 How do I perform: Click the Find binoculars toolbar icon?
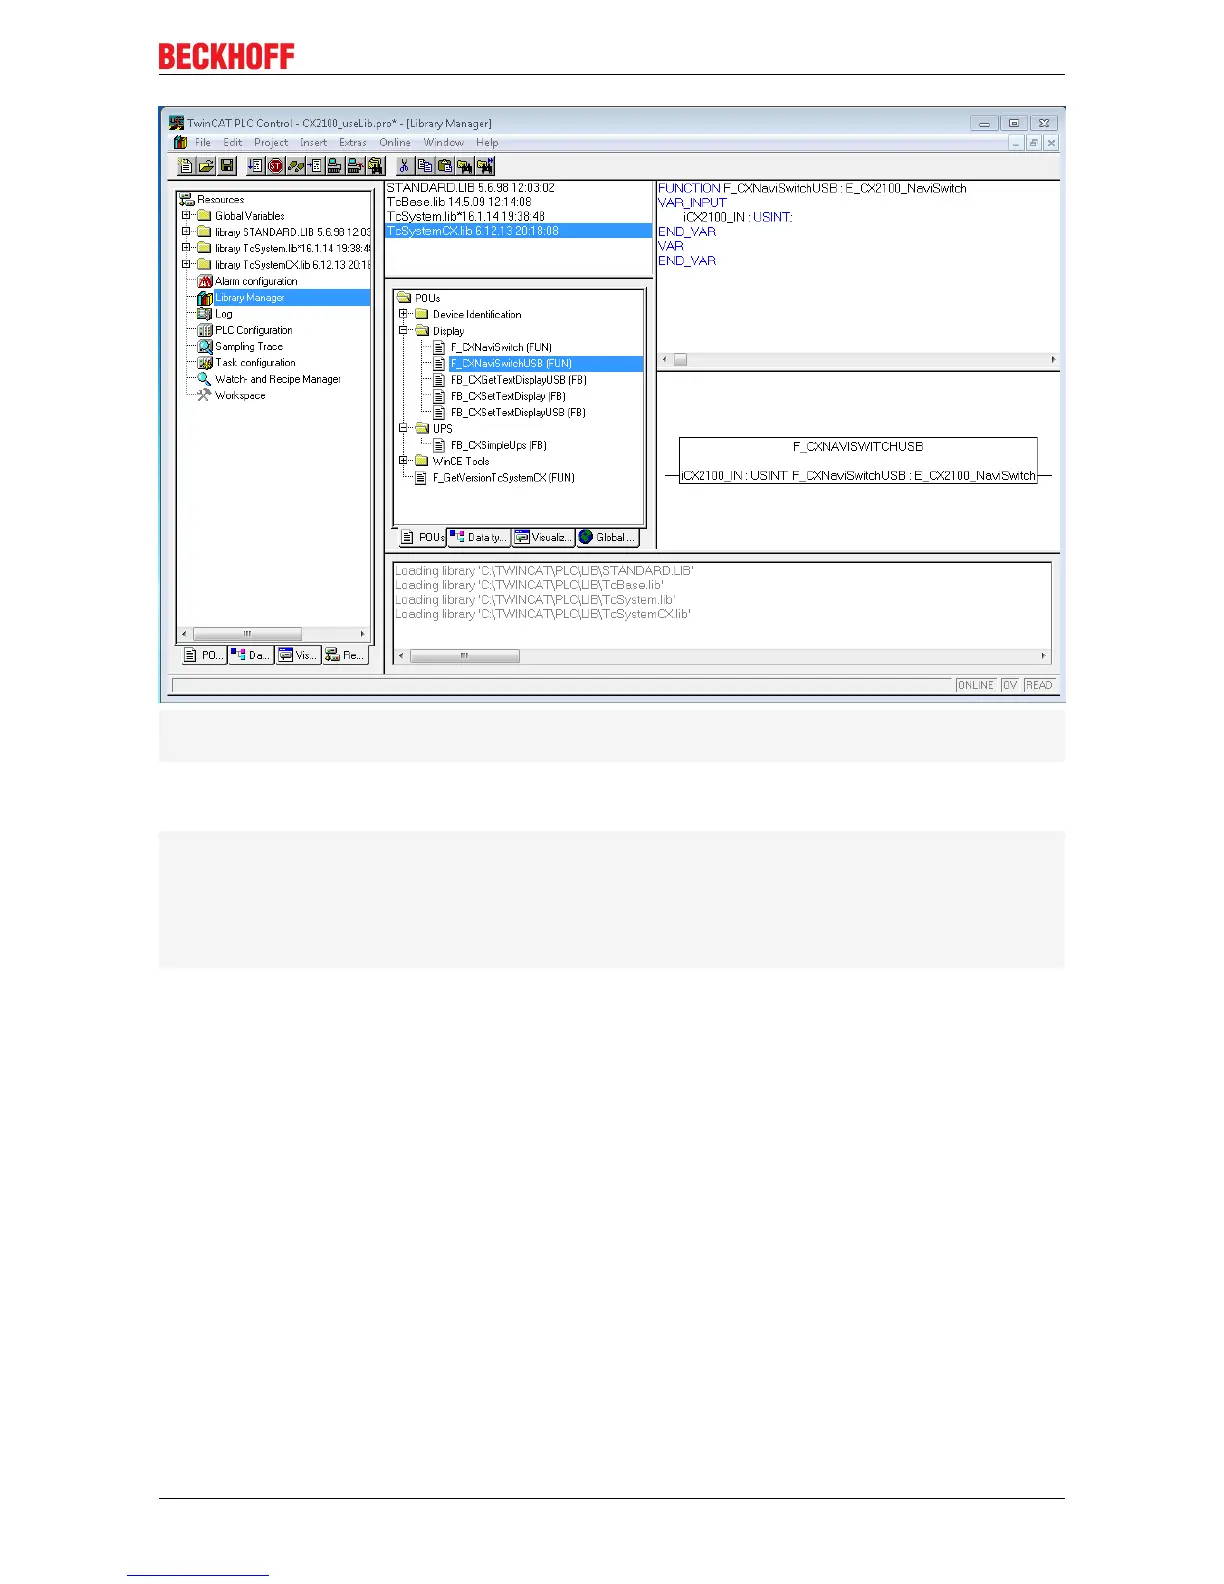click(x=465, y=166)
